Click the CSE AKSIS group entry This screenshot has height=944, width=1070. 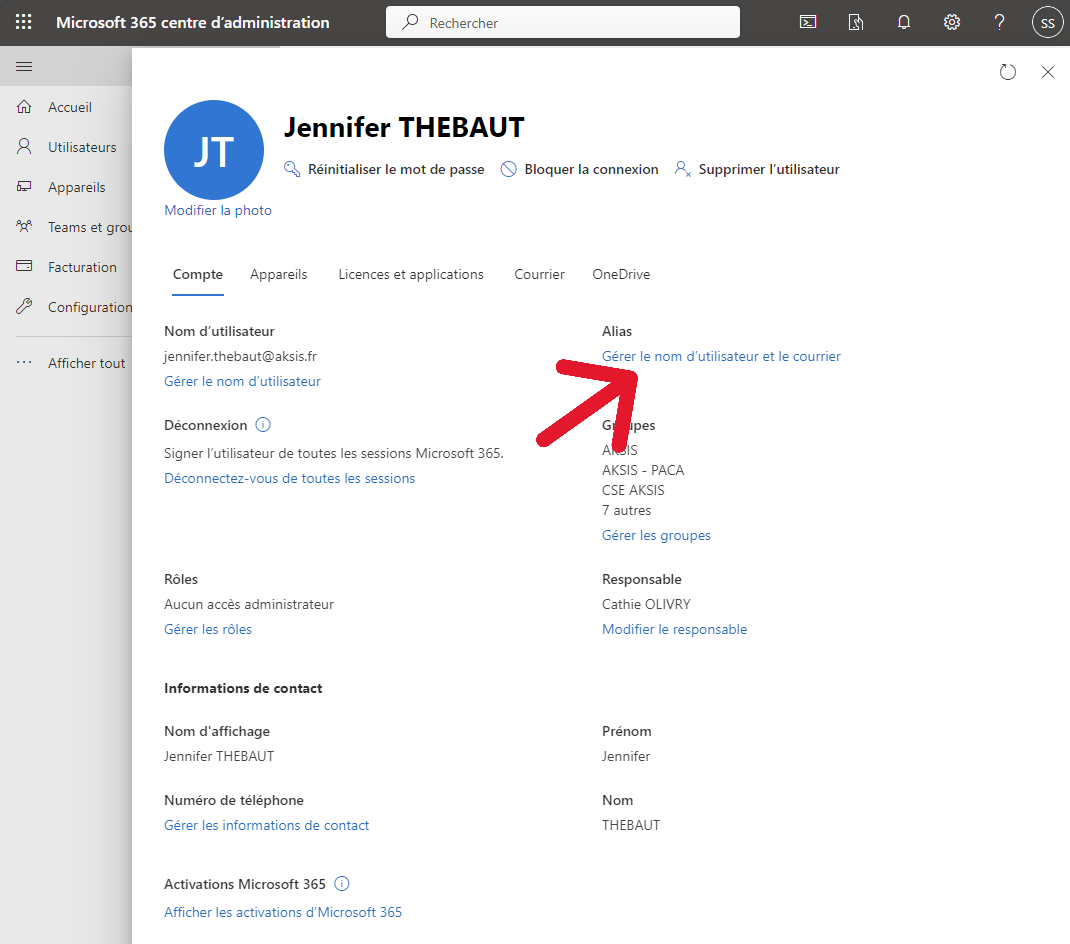point(633,490)
